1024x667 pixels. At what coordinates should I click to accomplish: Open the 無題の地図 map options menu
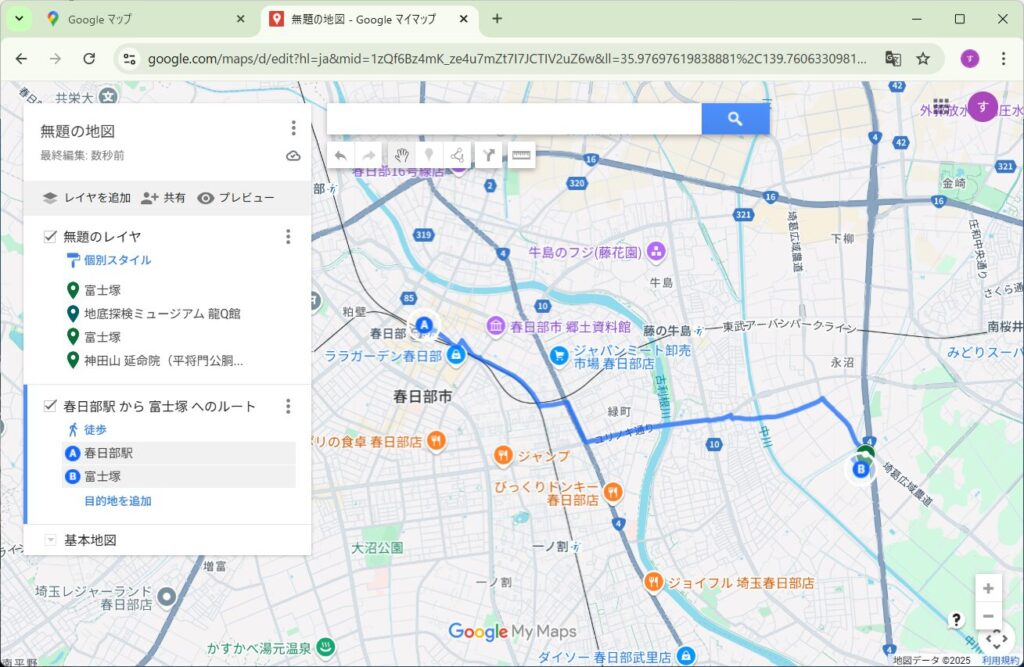click(x=293, y=127)
